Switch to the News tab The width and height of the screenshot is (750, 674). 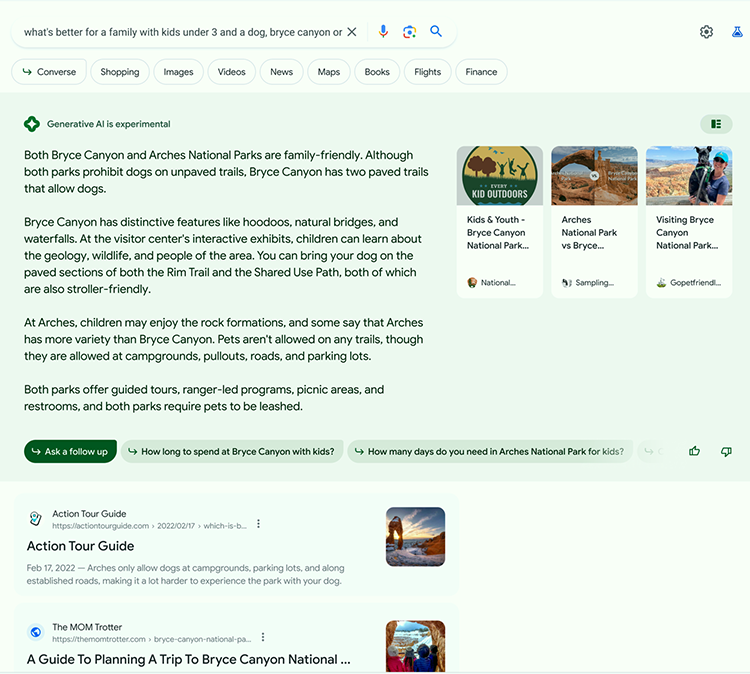pyautogui.click(x=281, y=72)
